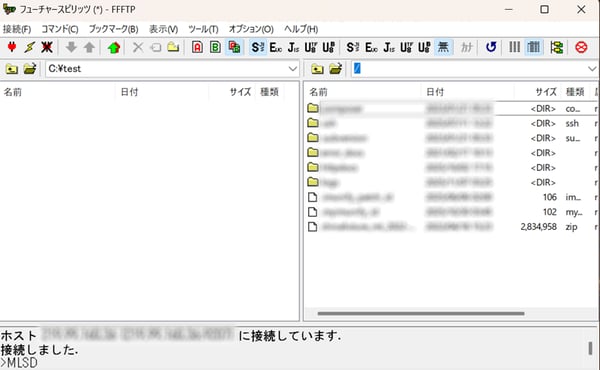This screenshot has width=600, height=370.
Task: Select the remote file with size 102
Action: 451,212
